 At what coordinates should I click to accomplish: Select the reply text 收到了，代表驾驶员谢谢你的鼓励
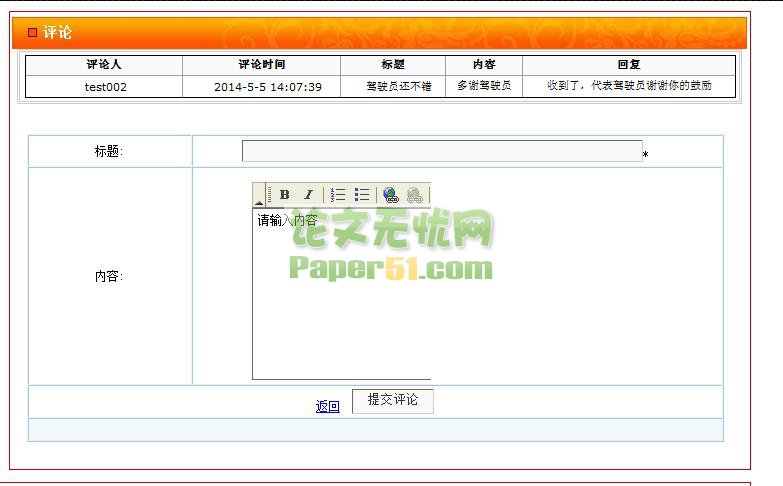point(629,85)
